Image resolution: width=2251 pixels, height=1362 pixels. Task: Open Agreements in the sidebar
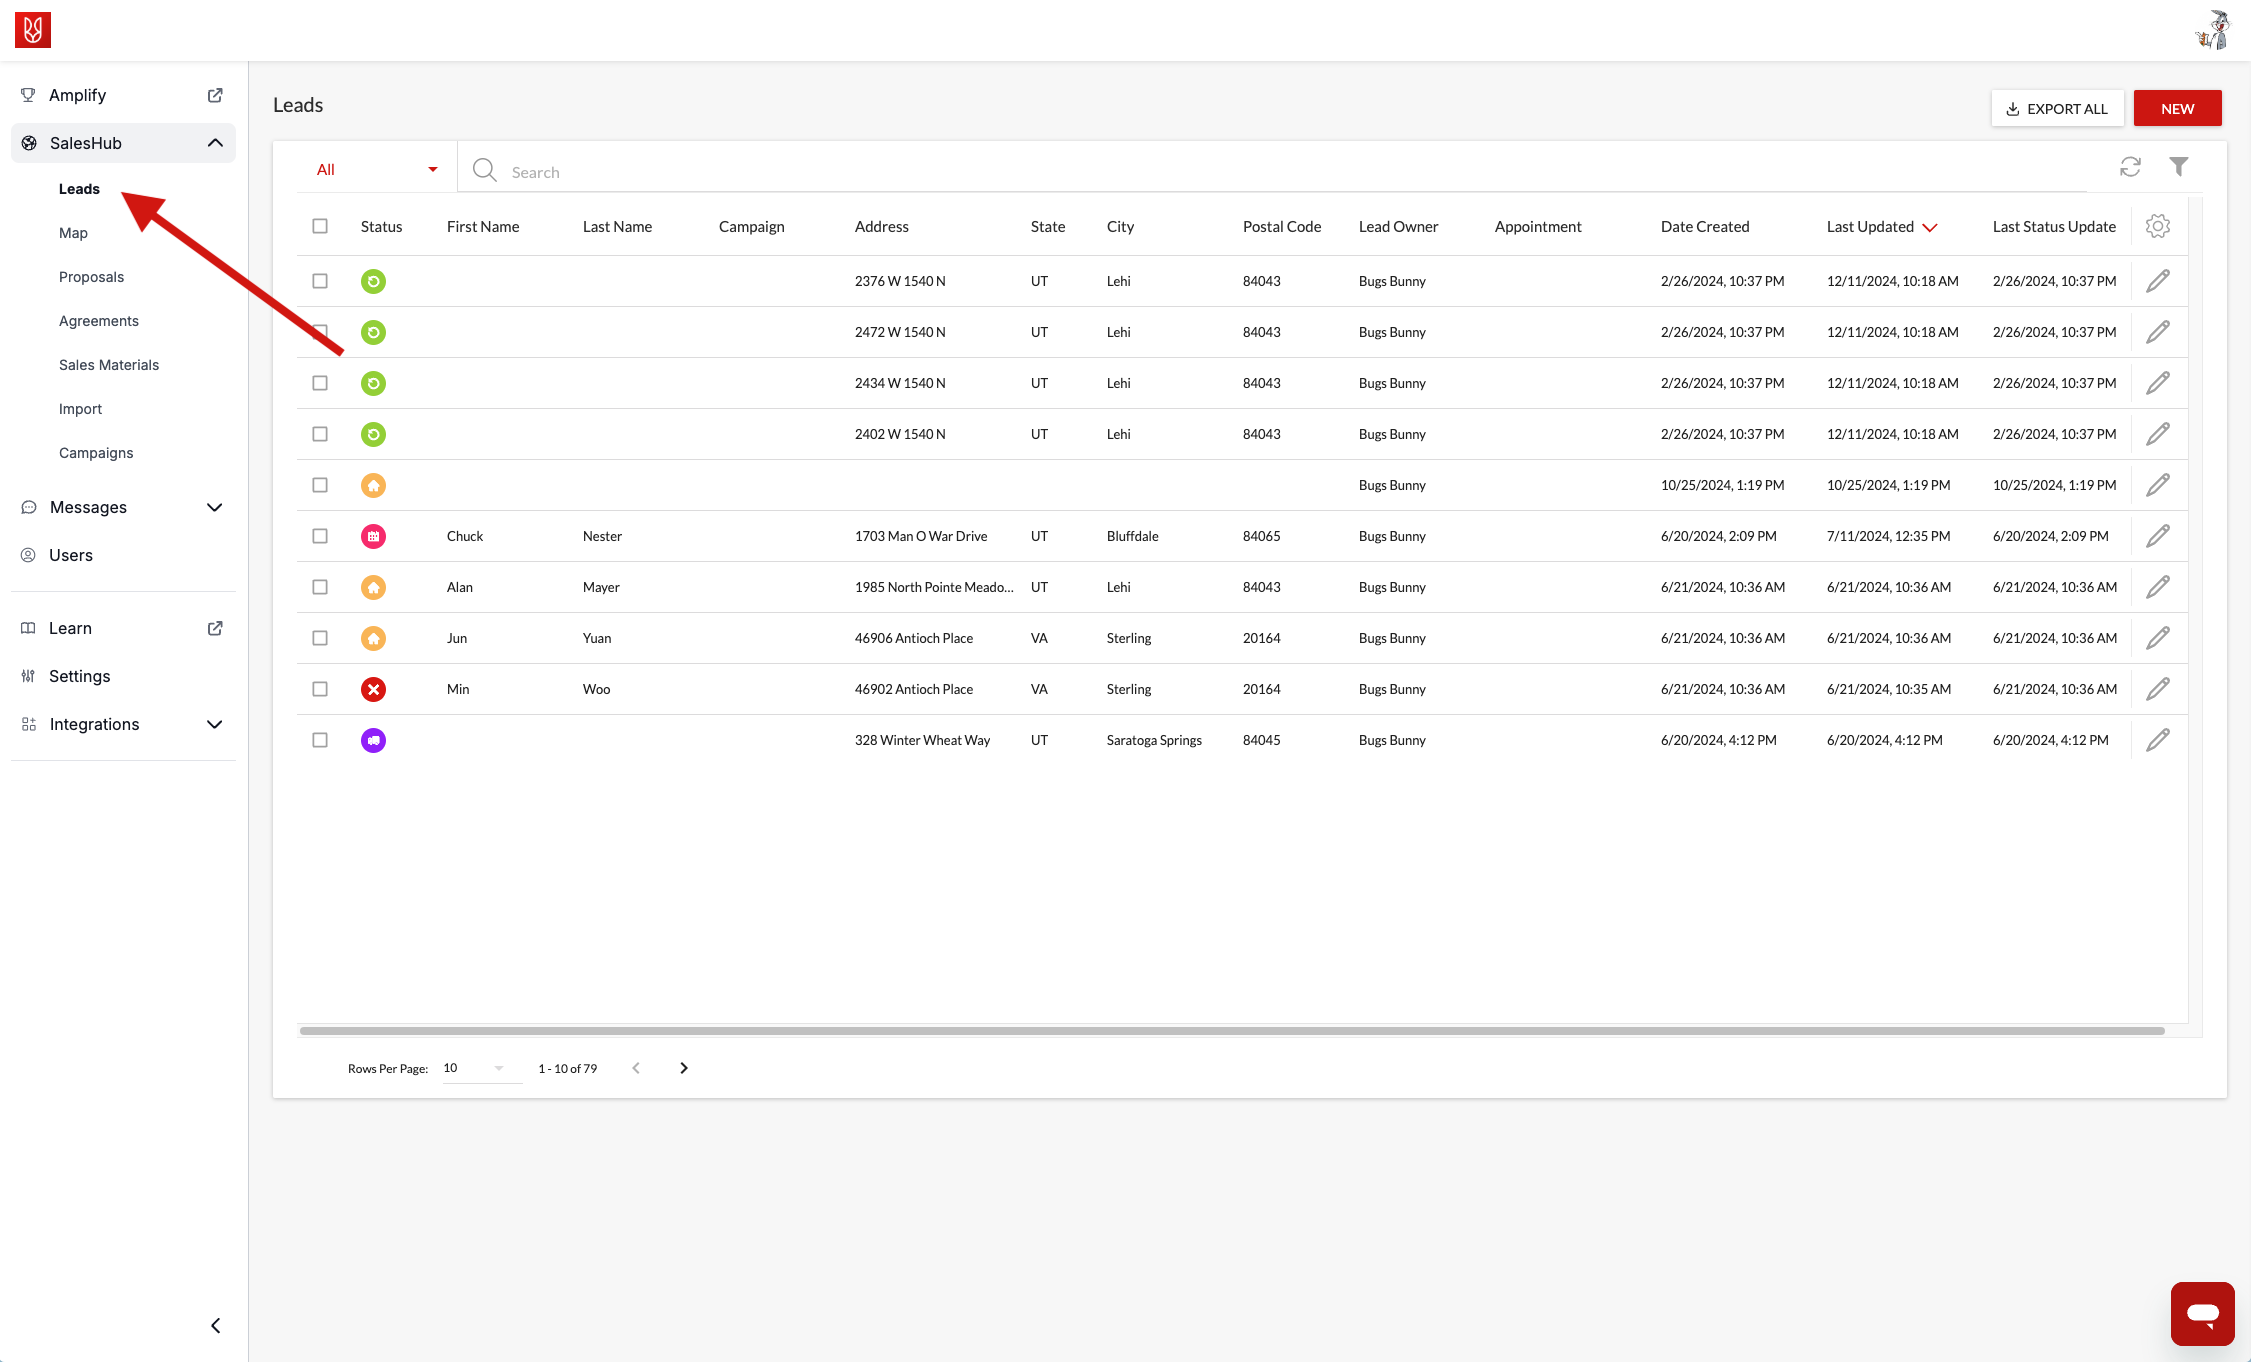pyautogui.click(x=99, y=321)
